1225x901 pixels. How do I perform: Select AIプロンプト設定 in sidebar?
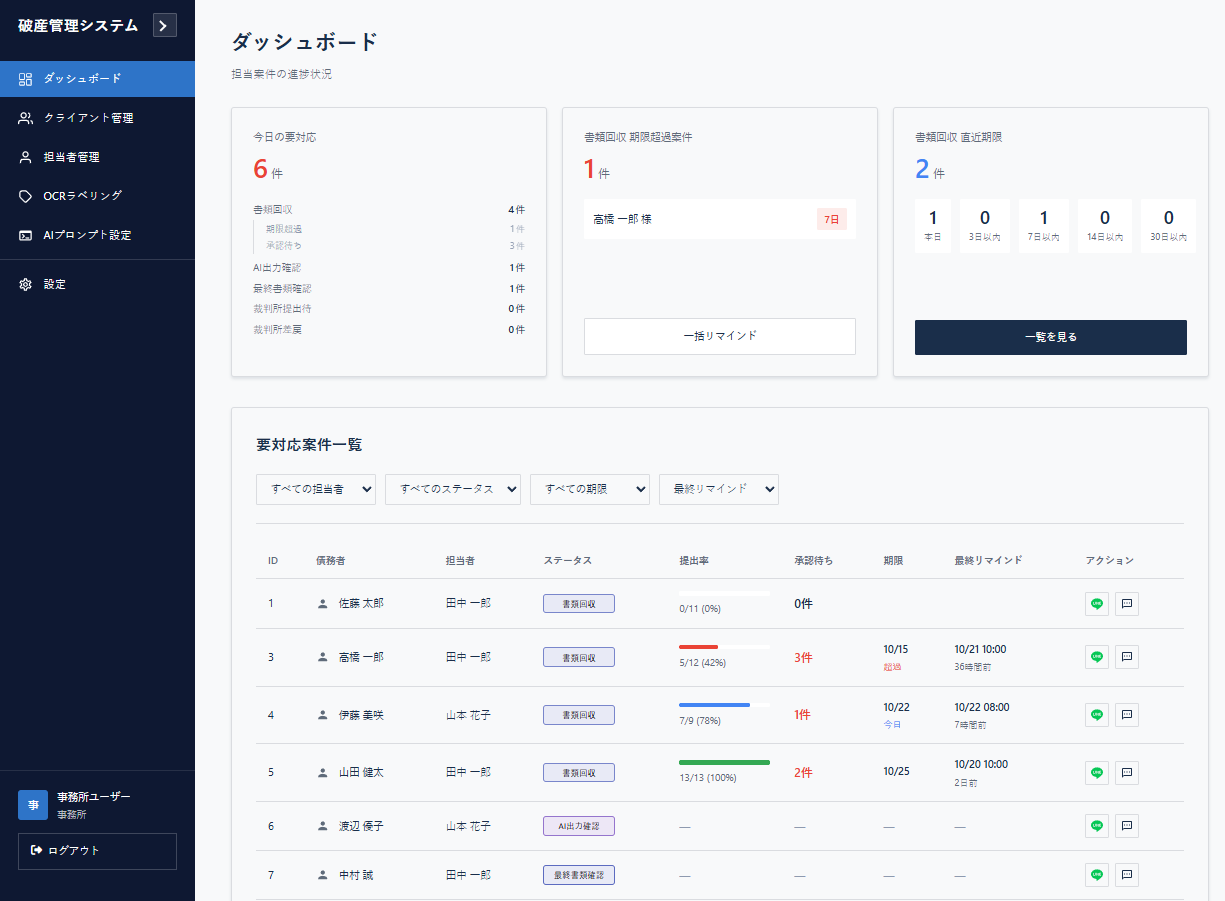(x=87, y=235)
